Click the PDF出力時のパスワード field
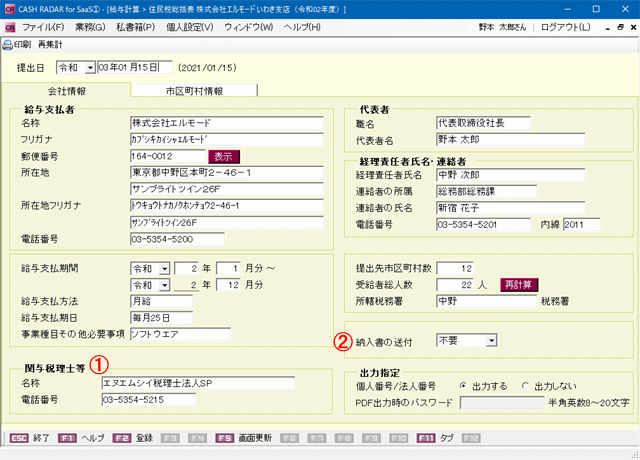640x460 pixels. coord(502,403)
